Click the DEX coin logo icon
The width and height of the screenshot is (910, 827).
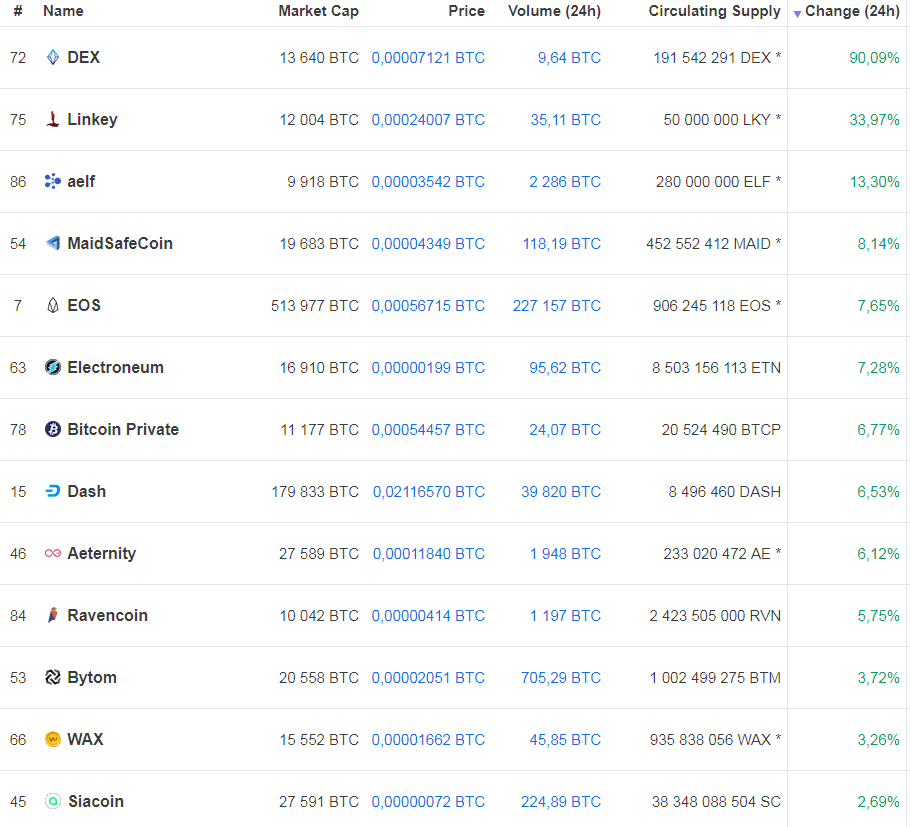pos(53,57)
